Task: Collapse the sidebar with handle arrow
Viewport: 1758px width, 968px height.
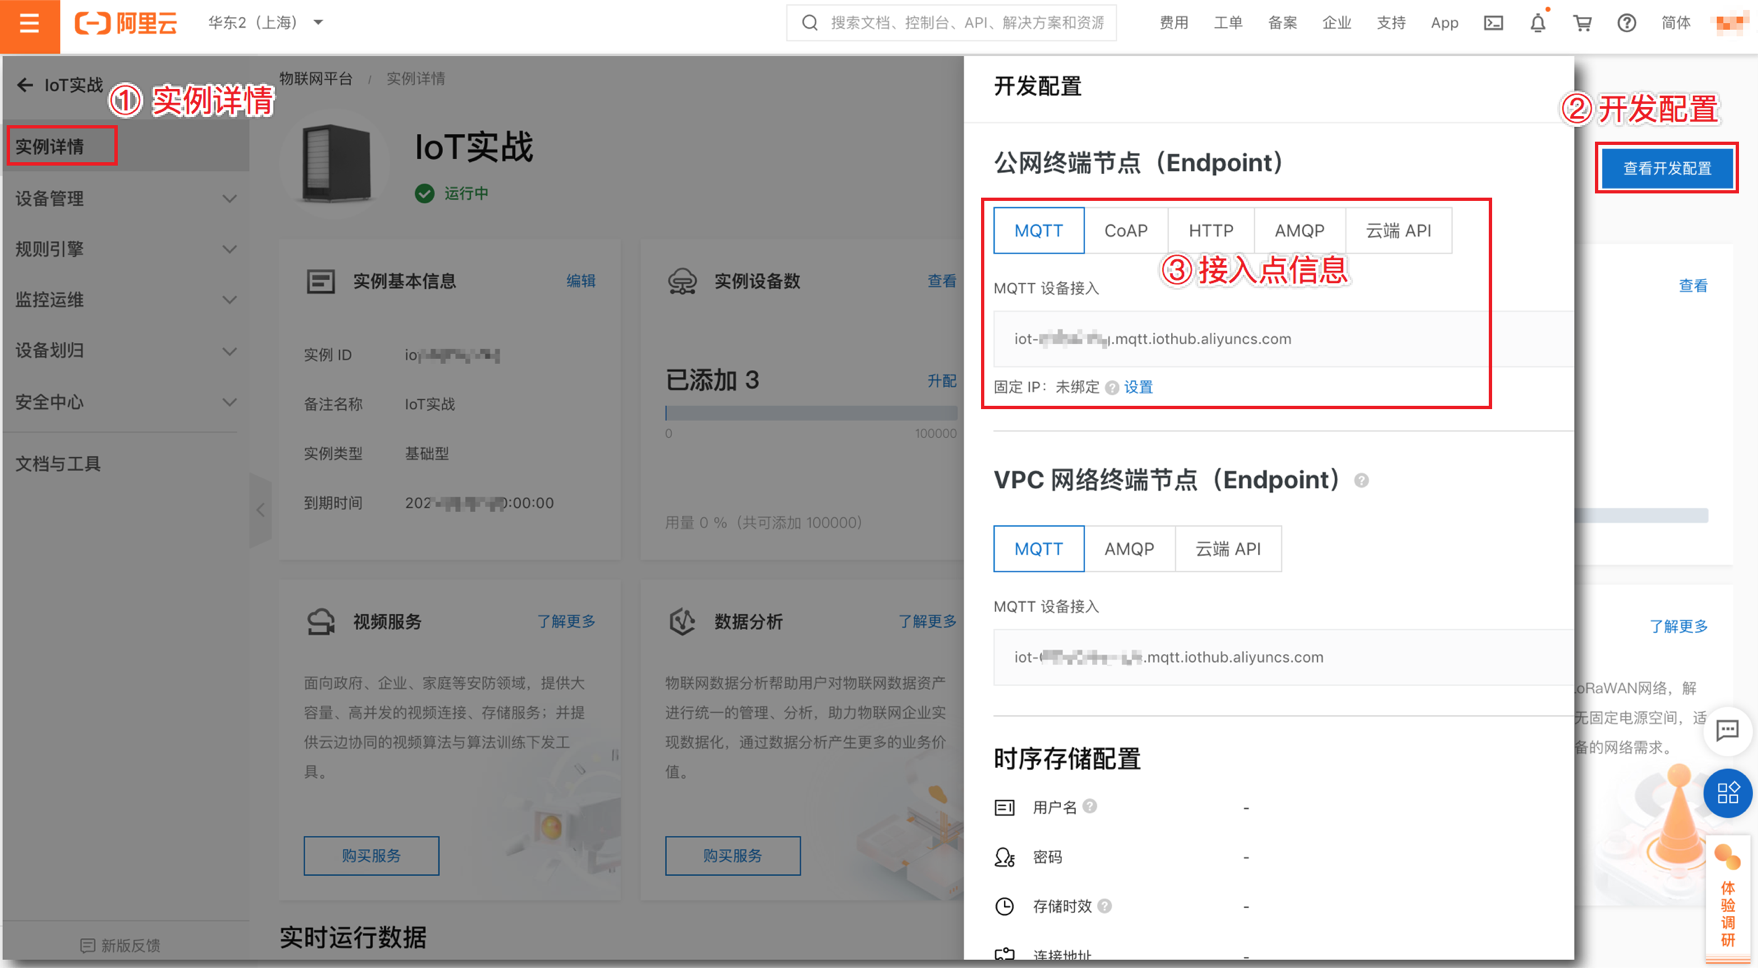Action: [261, 510]
